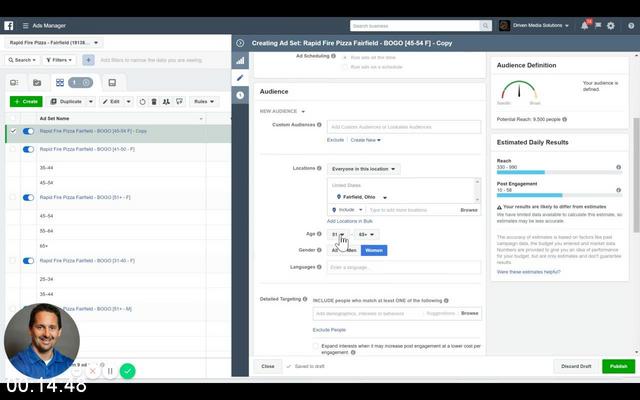The width and height of the screenshot is (640, 400).
Task: Toggle the BOGO [31-40 - F] ad set
Action: (x=28, y=261)
